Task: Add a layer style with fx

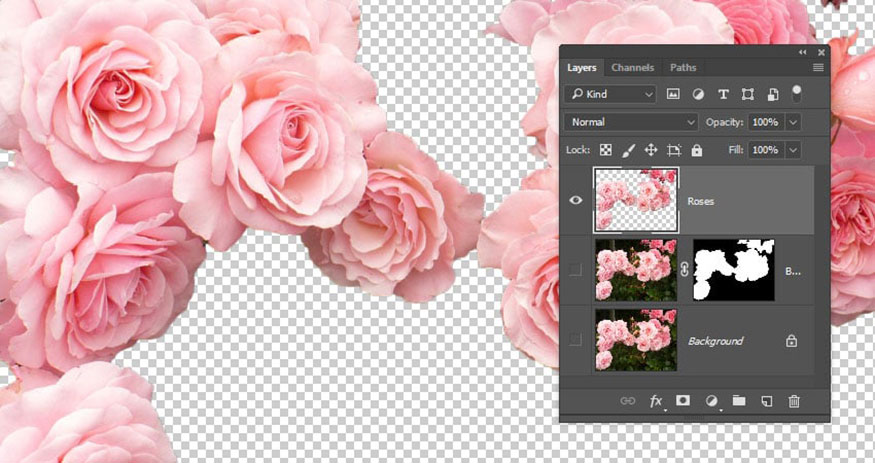Action: tap(656, 401)
